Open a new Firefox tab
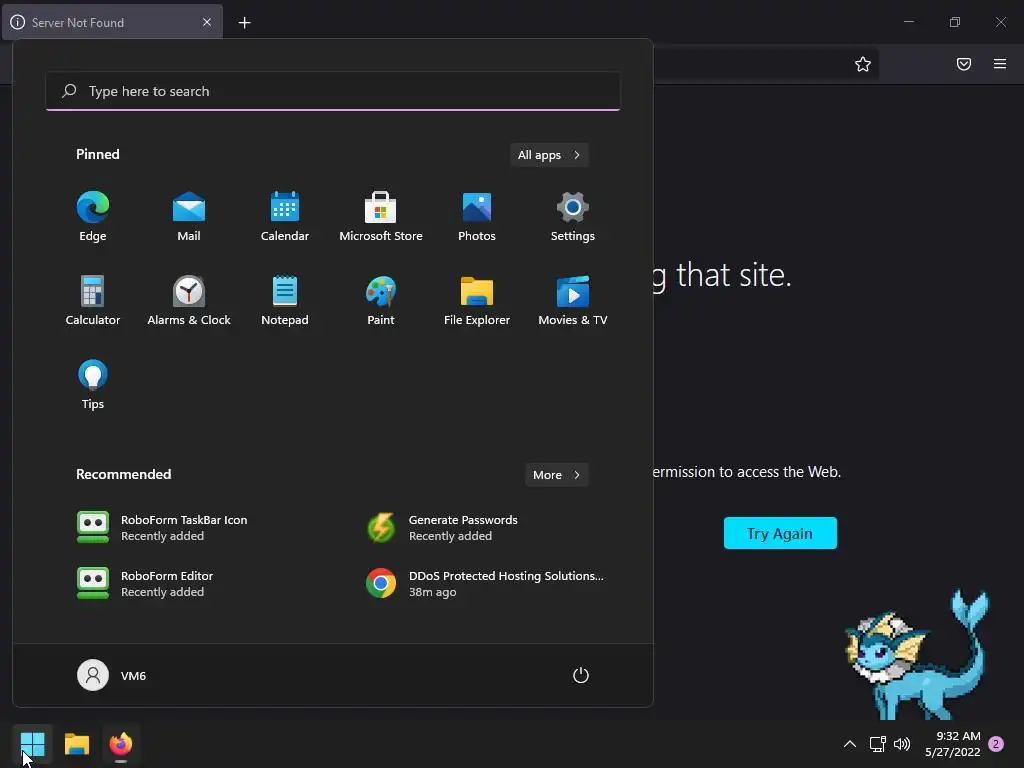The image size is (1024, 768). [x=244, y=23]
